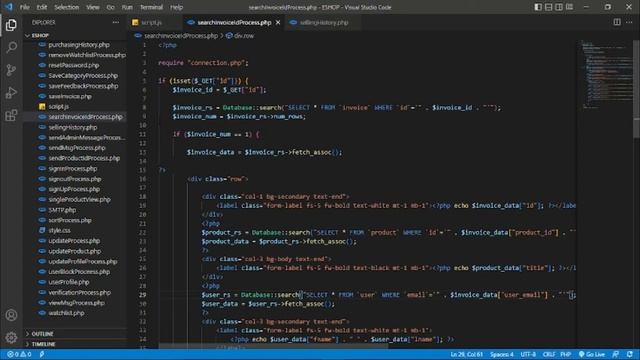Toggle the bottom panel layout icon
This screenshot has height=360, width=640.
(549, 7)
